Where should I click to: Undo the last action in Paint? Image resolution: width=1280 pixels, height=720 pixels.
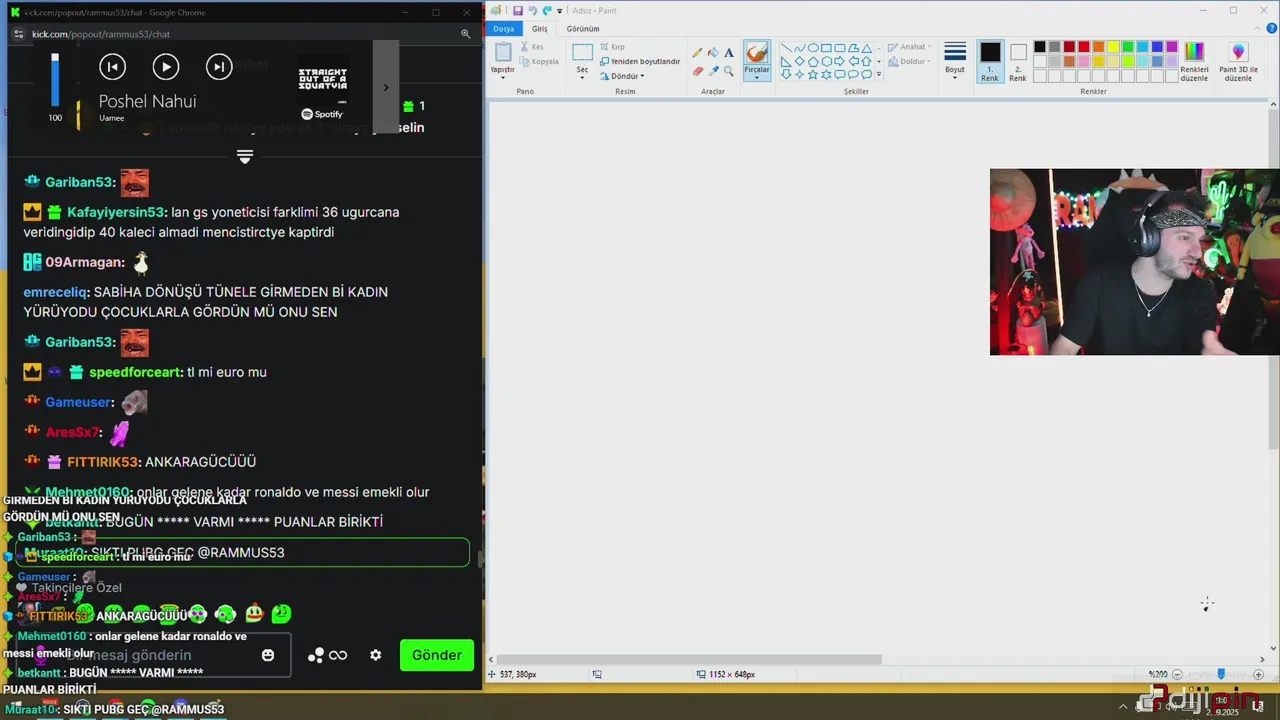point(532,10)
